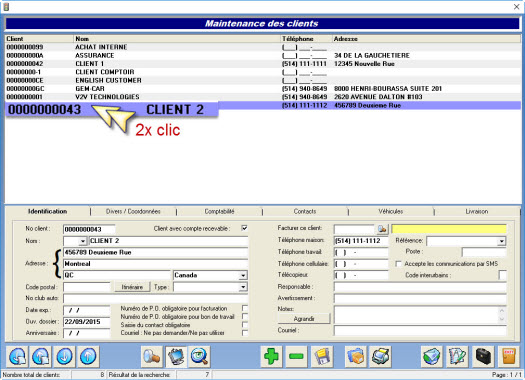
Task: Sort by Nom column header
Action: click(x=177, y=39)
